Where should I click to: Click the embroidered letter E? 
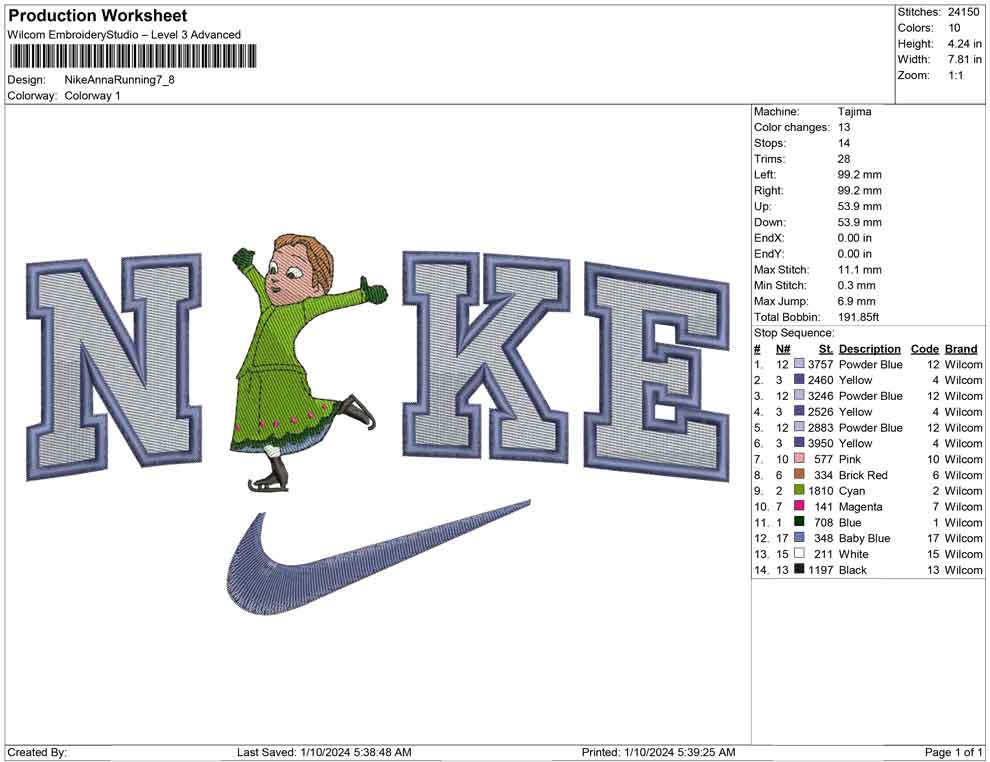[x=657, y=371]
